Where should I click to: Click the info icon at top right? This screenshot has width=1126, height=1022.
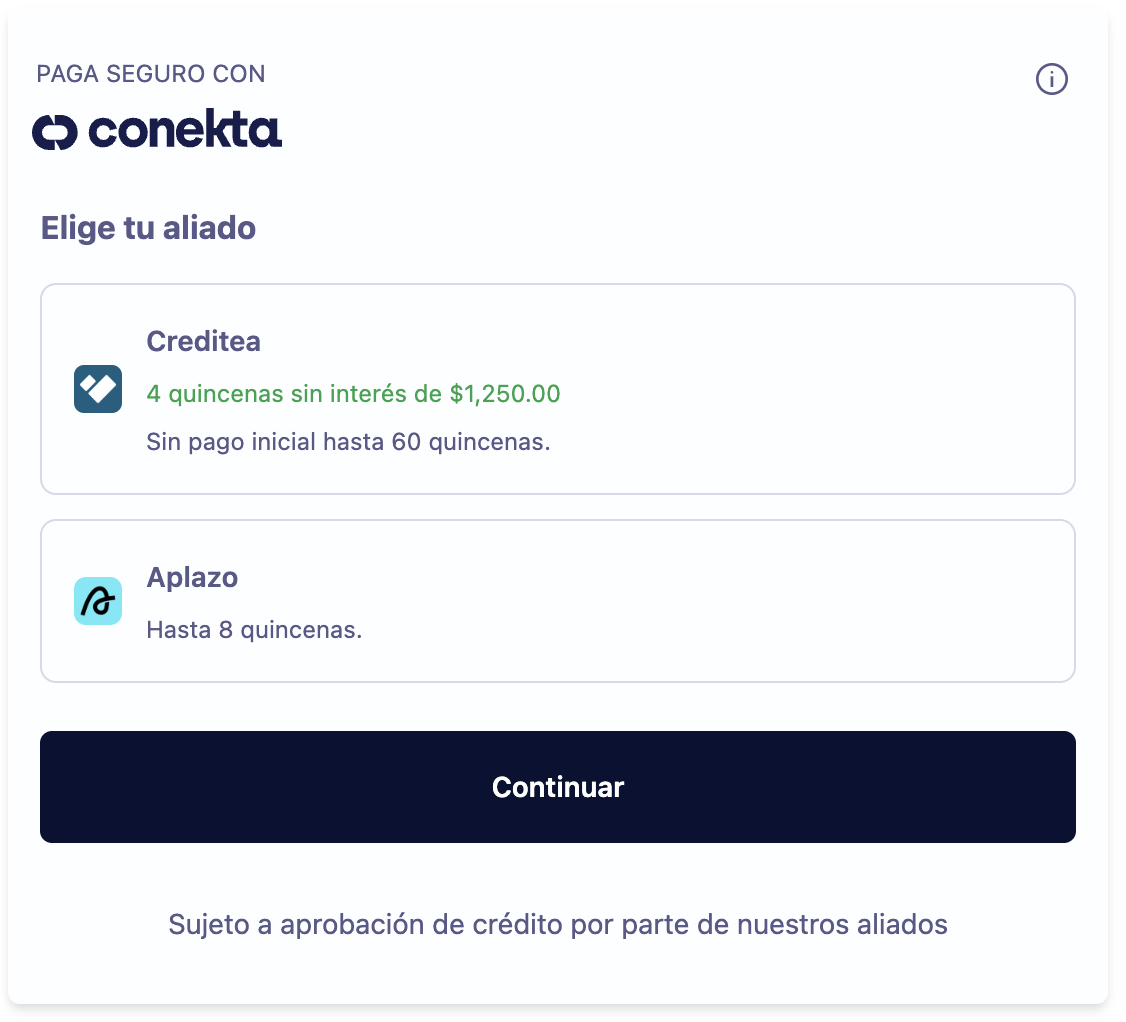[1051, 79]
